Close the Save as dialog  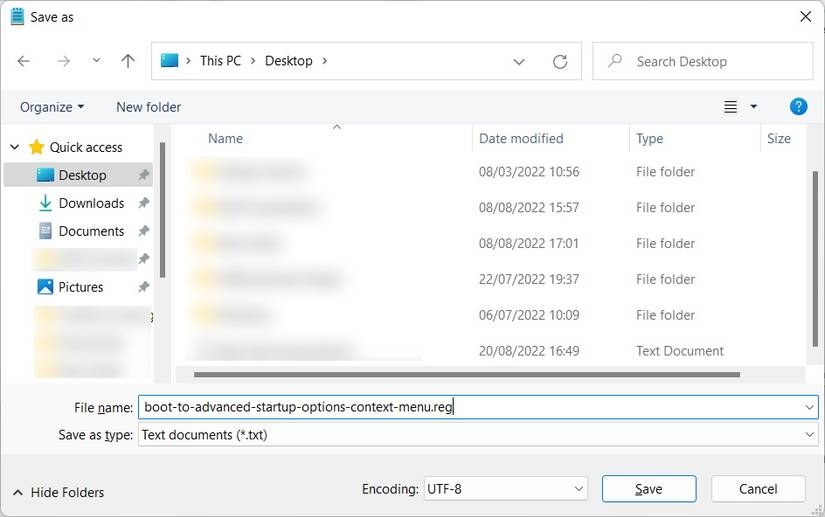805,17
